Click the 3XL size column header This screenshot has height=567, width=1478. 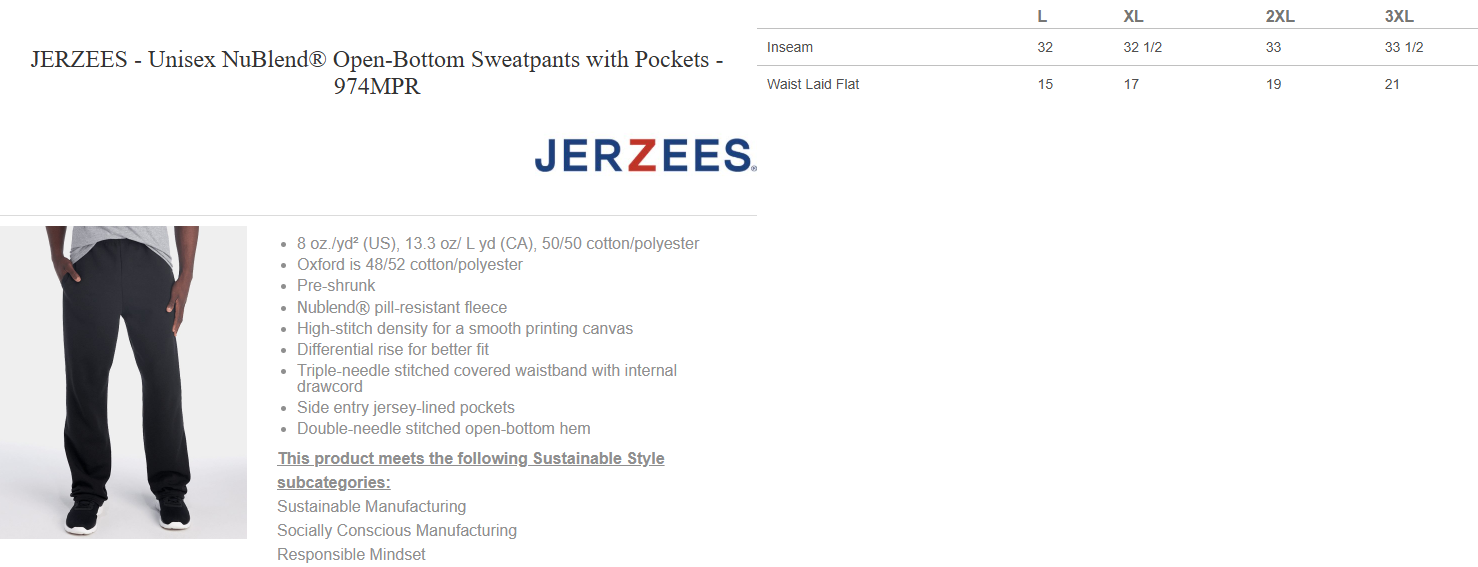(x=1399, y=17)
